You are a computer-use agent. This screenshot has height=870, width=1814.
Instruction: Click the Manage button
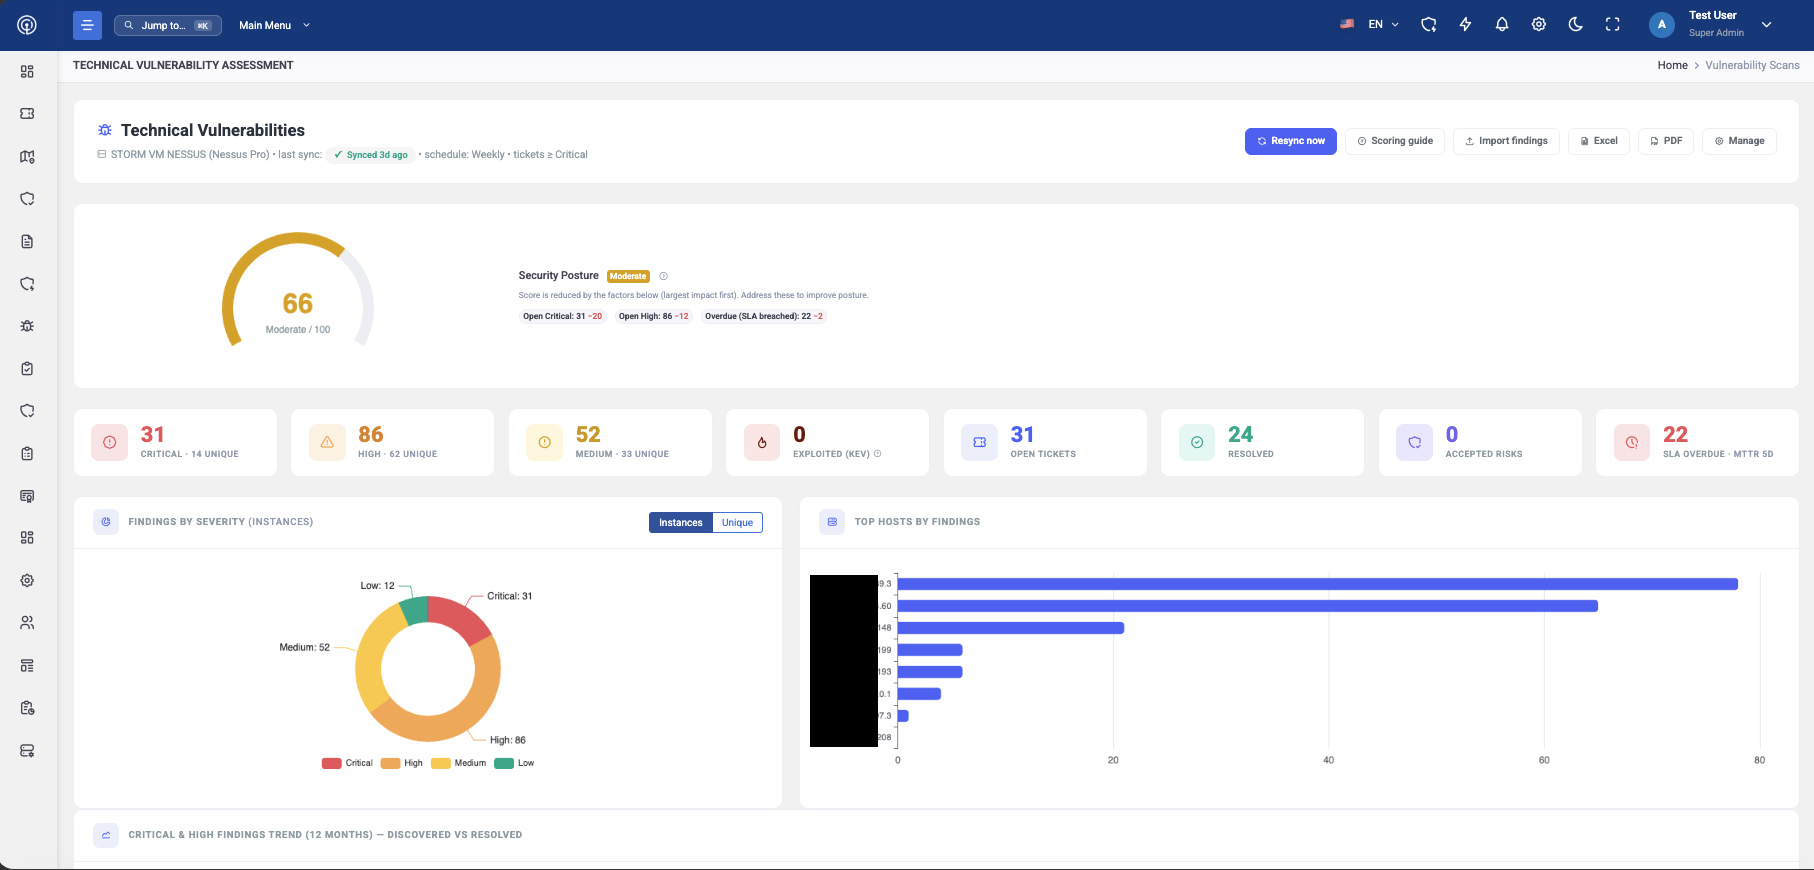[x=1740, y=141]
